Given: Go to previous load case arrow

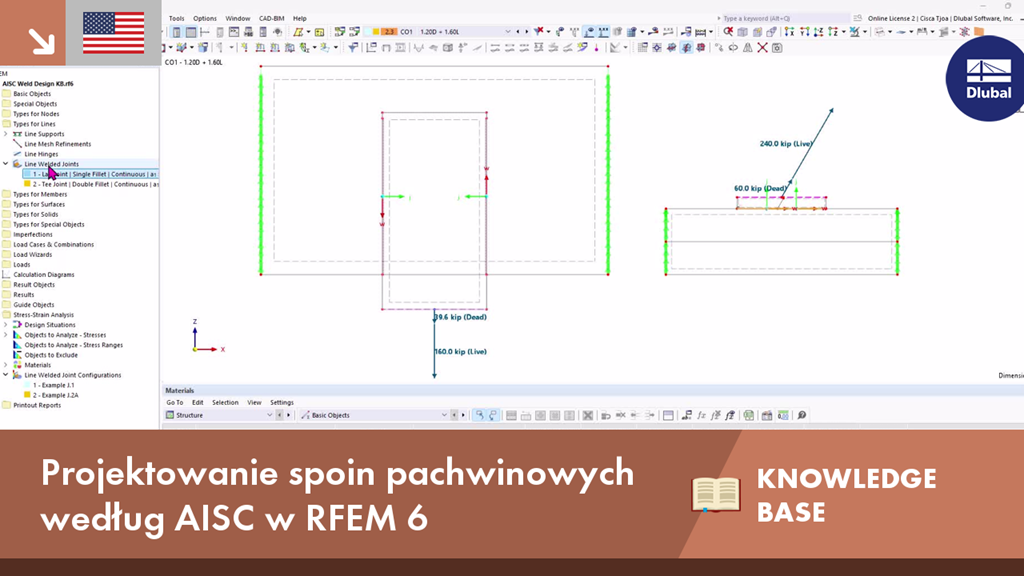Looking at the screenshot, I should [x=518, y=31].
